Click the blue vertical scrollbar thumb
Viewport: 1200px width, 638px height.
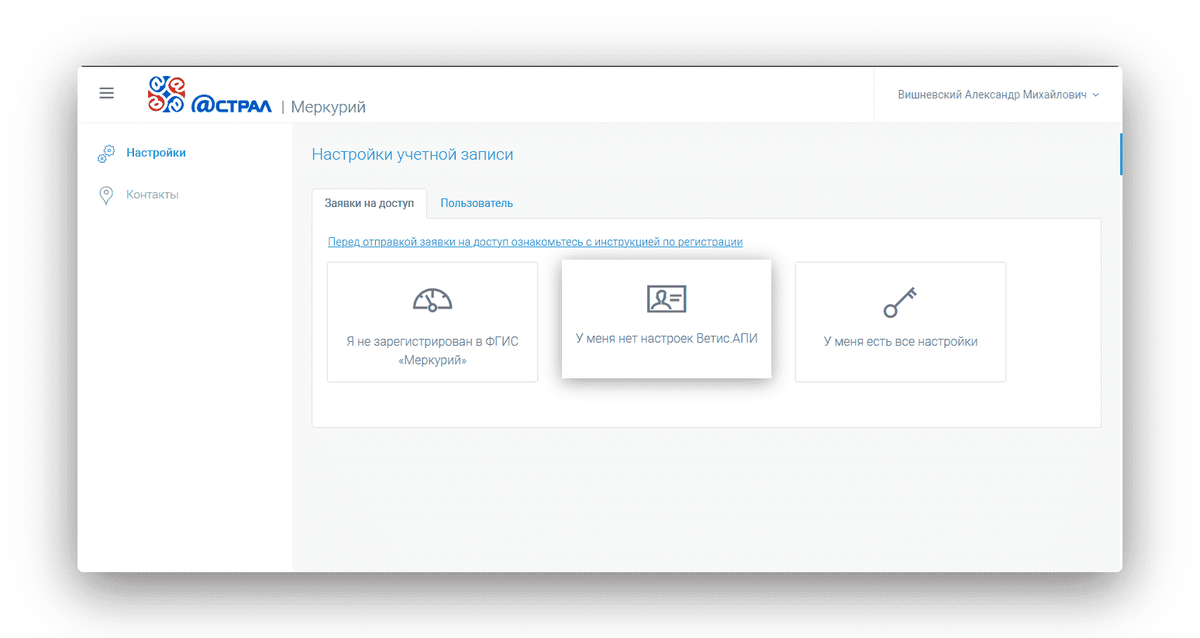pos(1120,154)
